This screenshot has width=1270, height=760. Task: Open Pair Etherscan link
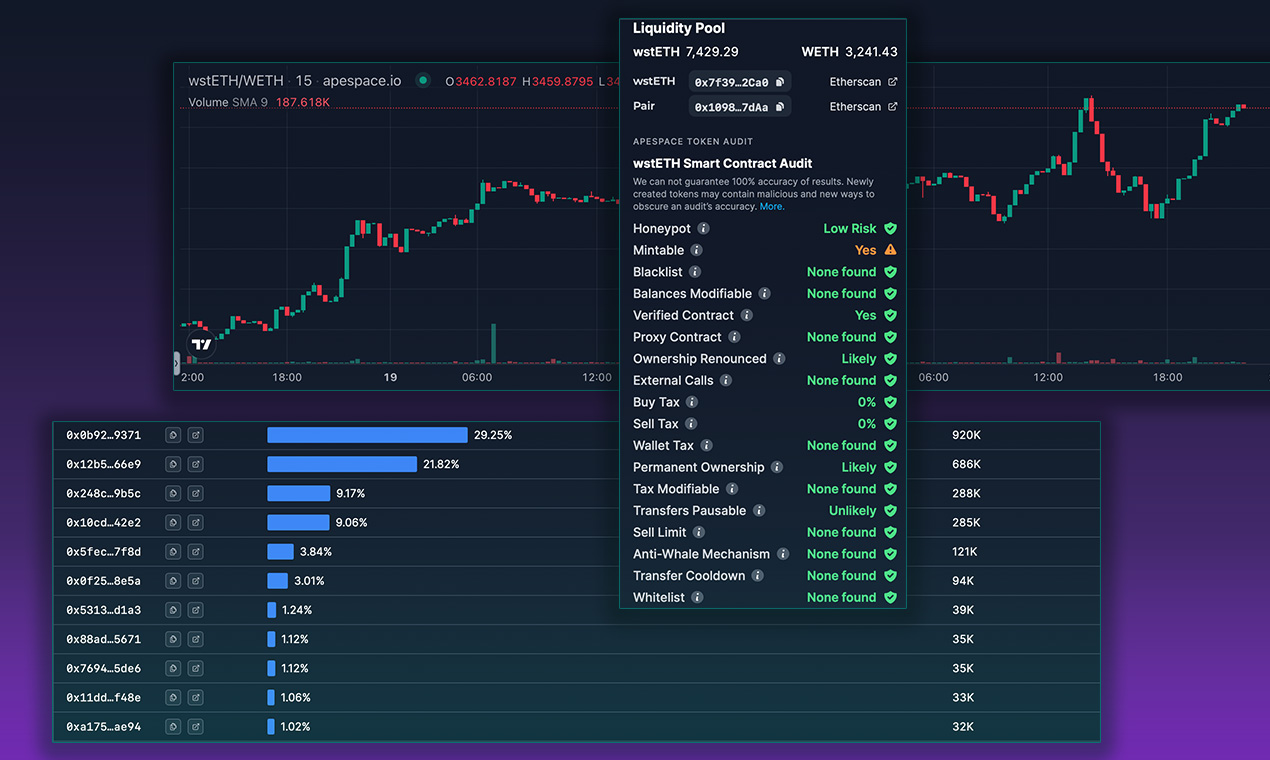click(x=863, y=107)
